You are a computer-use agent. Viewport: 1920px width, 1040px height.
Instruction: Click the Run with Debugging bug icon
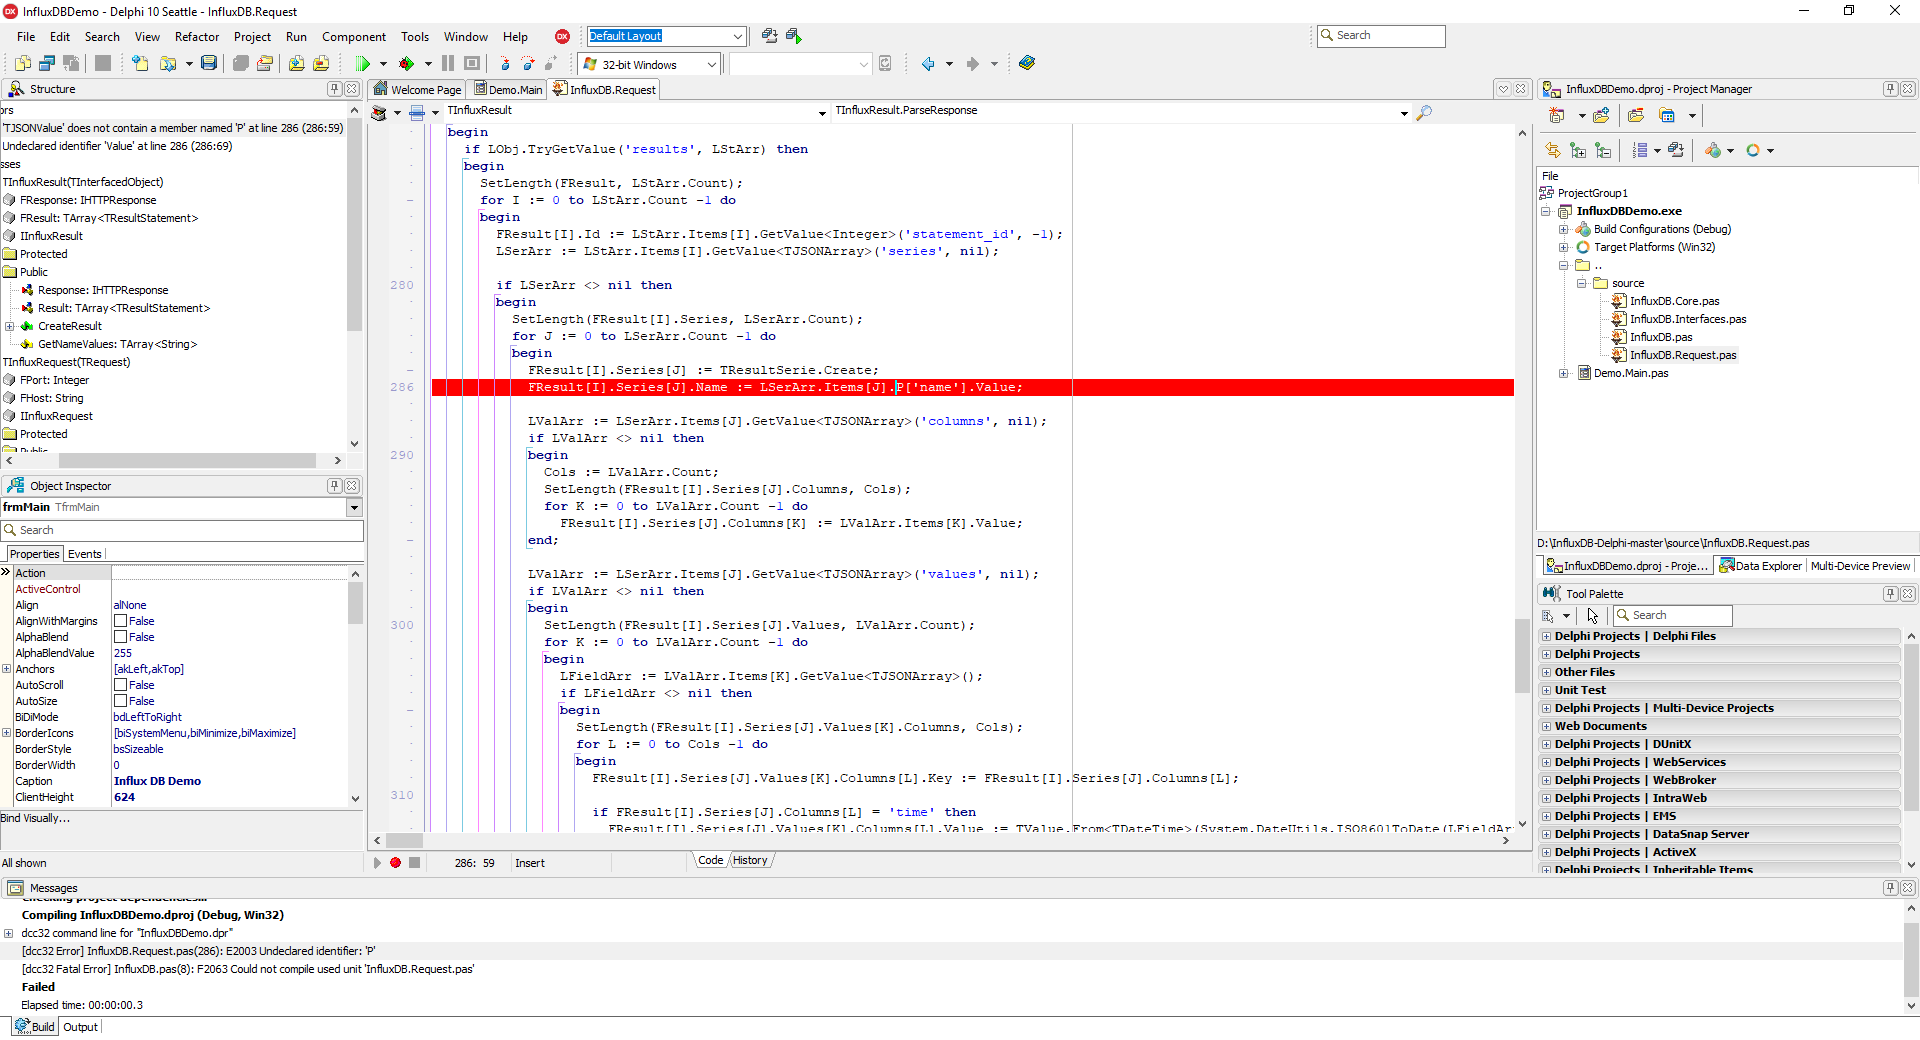coord(406,64)
